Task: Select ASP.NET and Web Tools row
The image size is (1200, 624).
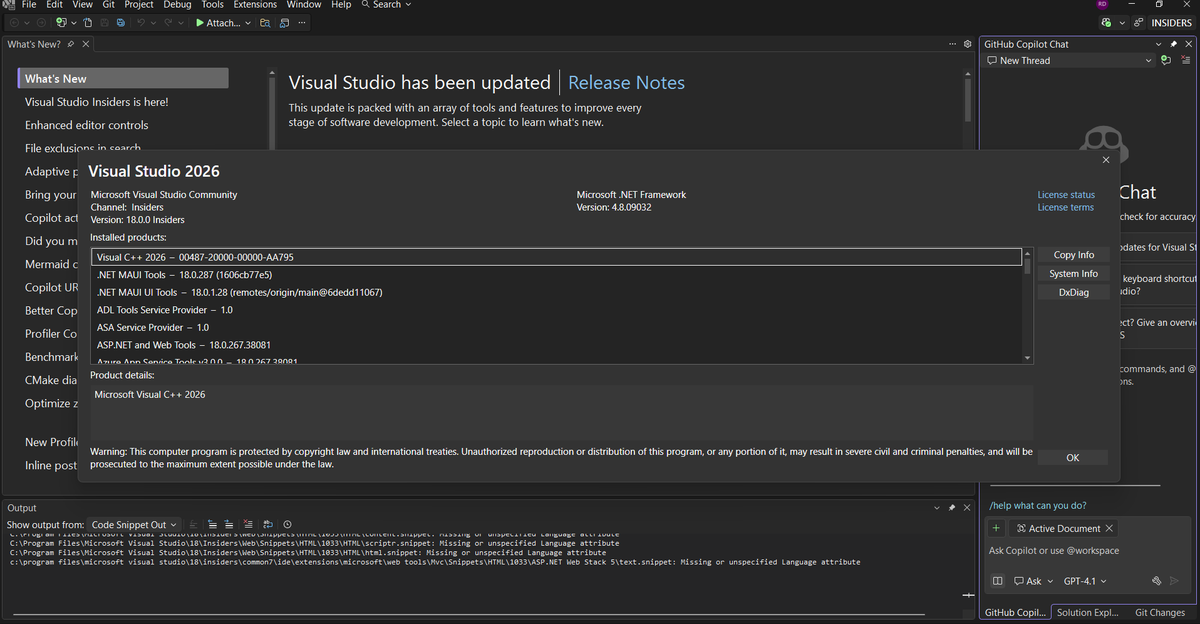Action: [557, 345]
